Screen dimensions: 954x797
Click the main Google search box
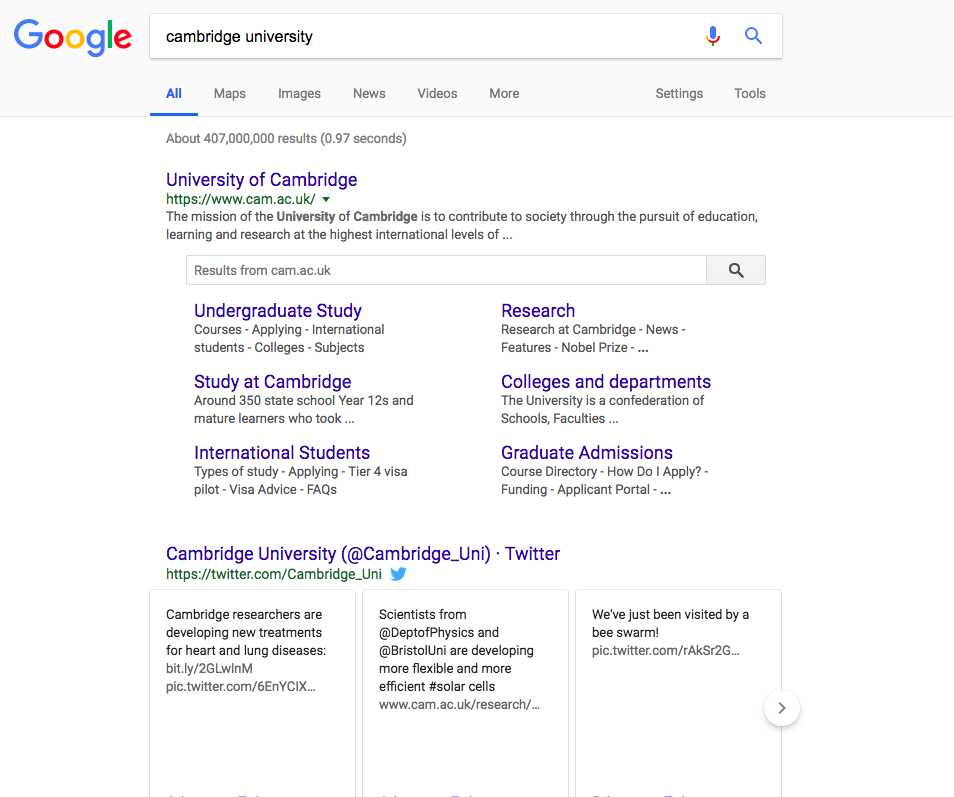coord(420,37)
